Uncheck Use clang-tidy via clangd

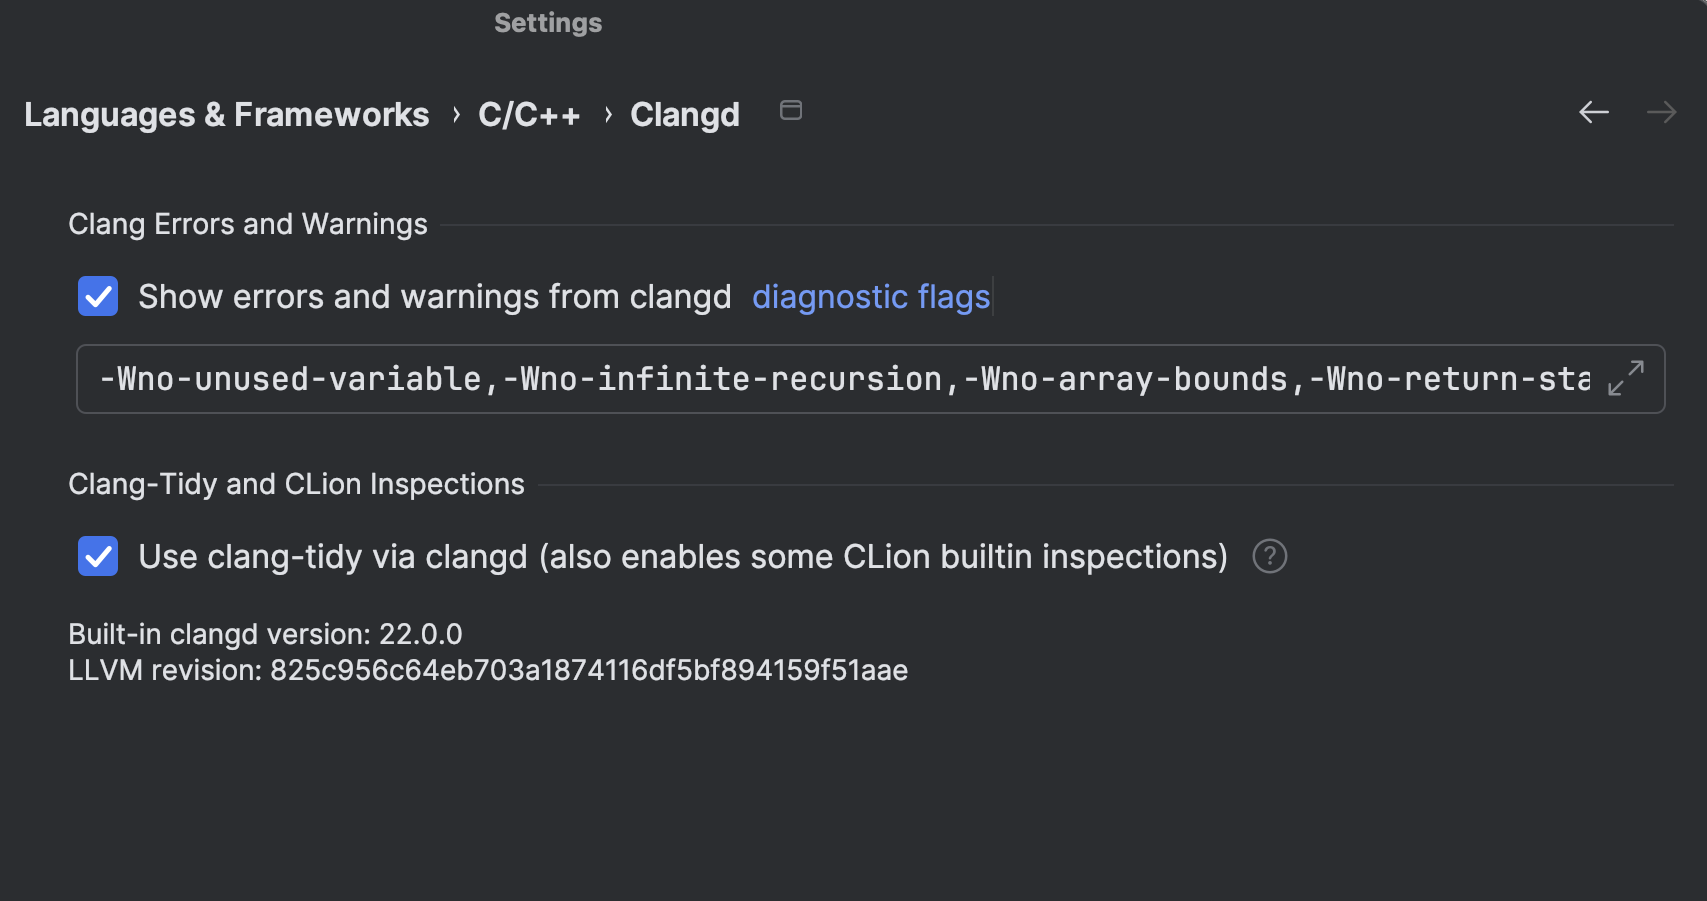tap(97, 557)
